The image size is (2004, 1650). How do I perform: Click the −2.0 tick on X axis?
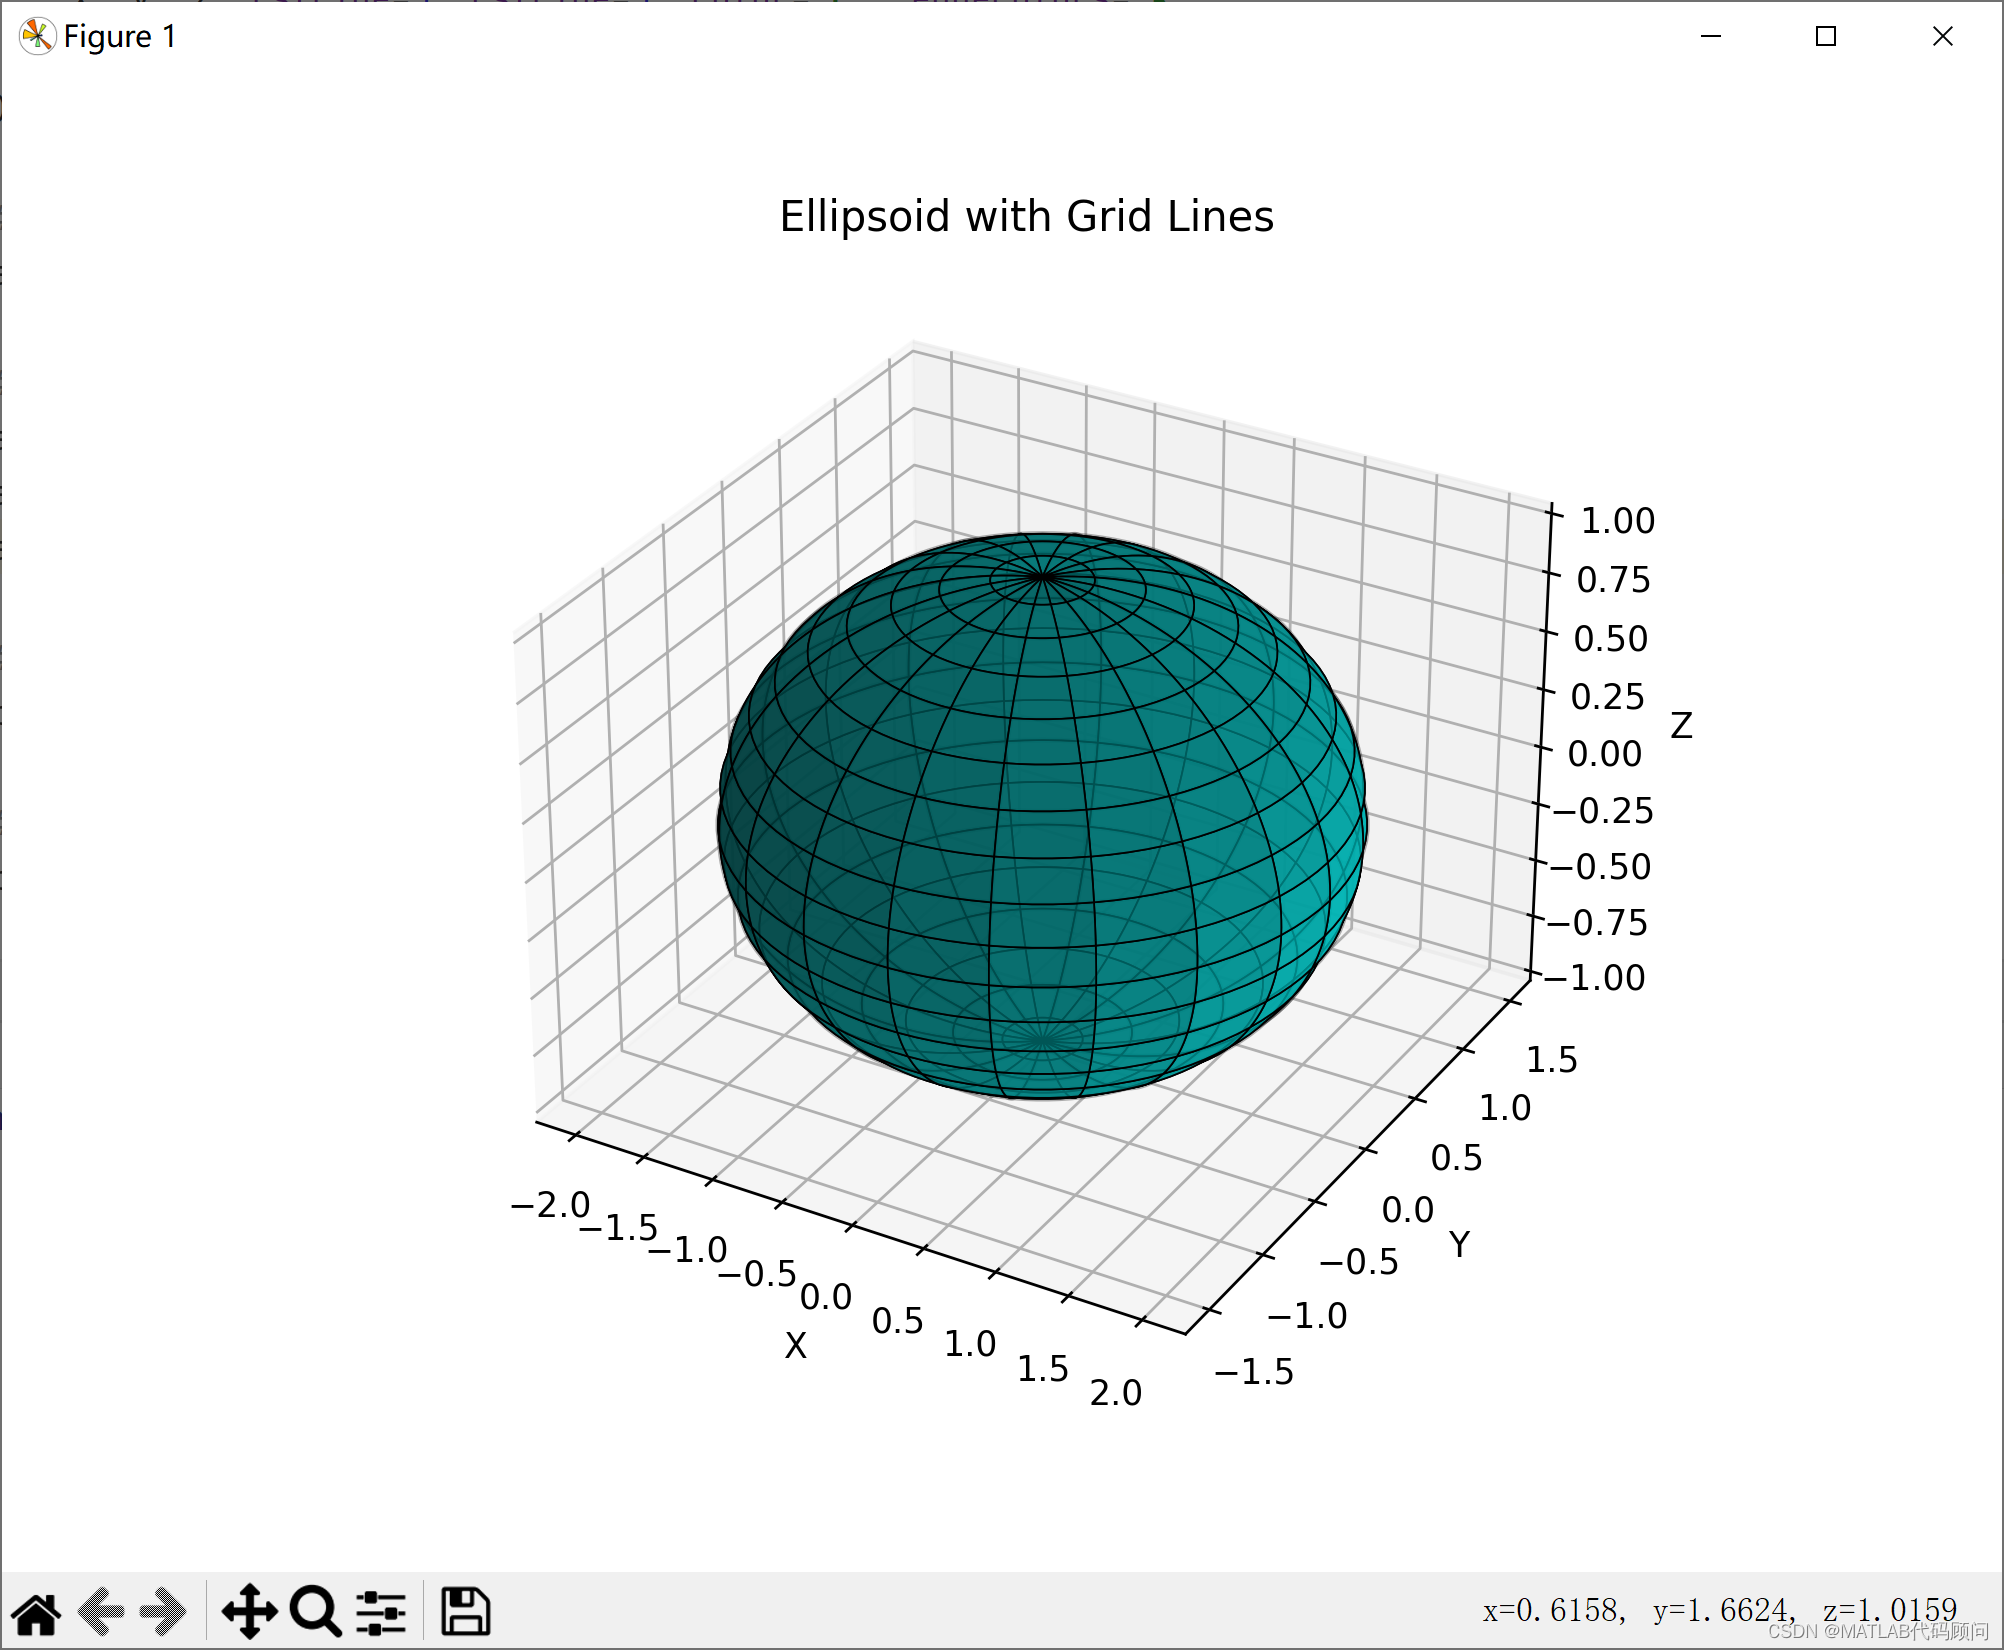551,1205
